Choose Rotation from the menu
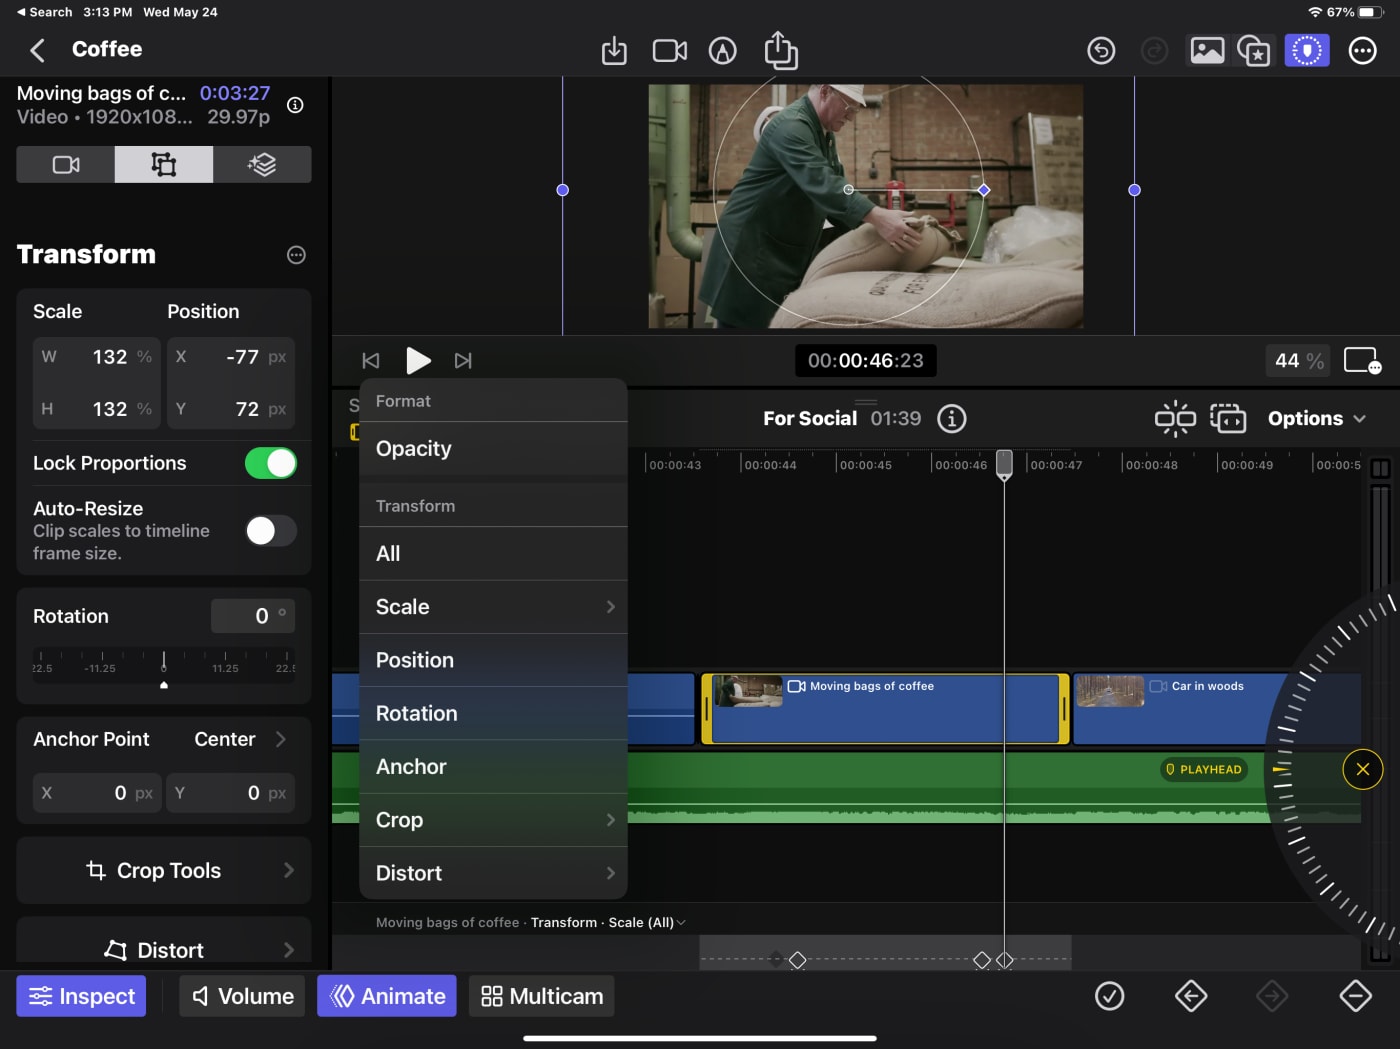The width and height of the screenshot is (1400, 1049). [493, 713]
